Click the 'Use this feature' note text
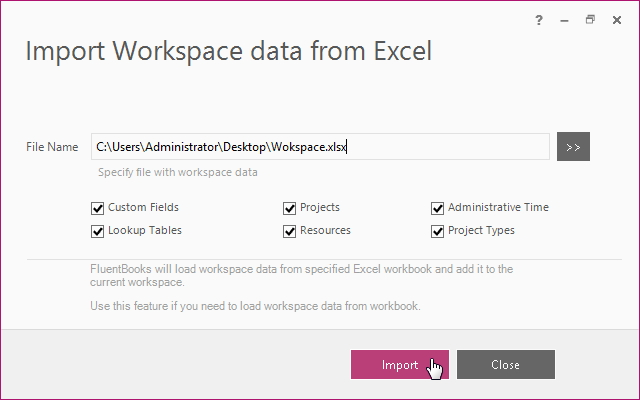This screenshot has width=640, height=400. (255, 306)
